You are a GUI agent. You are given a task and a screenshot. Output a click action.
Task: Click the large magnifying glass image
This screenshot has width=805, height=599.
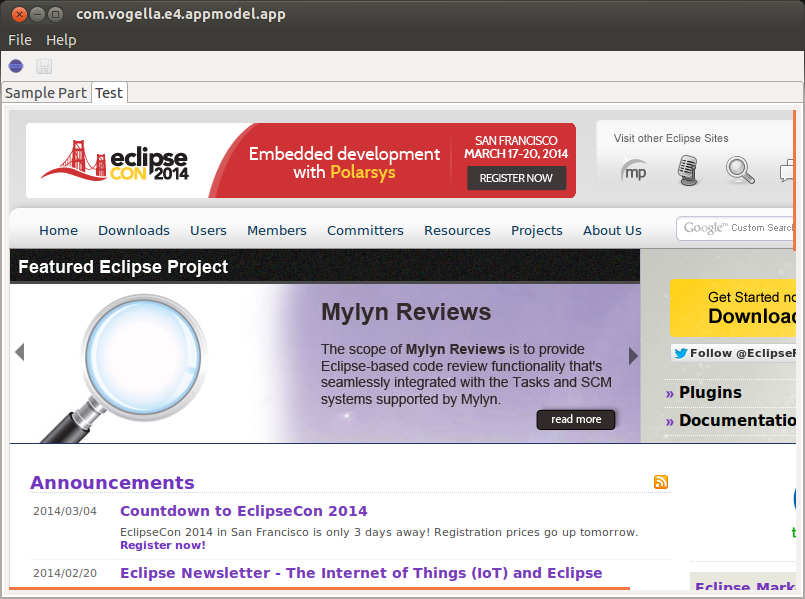click(123, 368)
